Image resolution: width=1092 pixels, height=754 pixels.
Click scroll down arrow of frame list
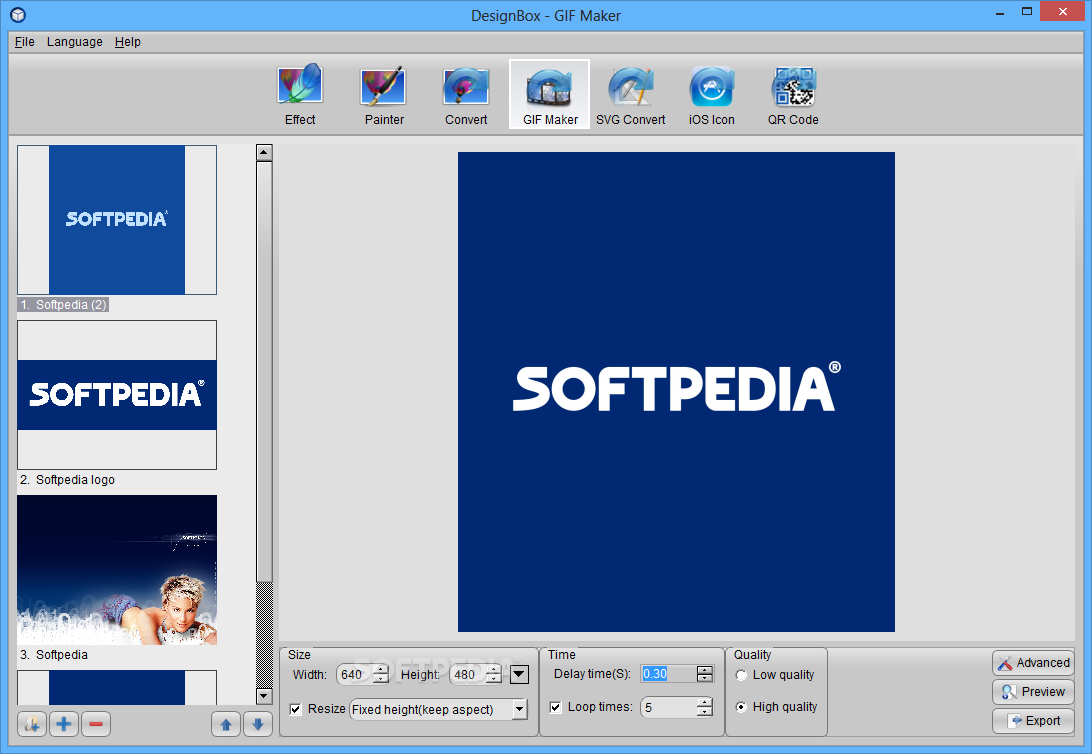pos(264,696)
